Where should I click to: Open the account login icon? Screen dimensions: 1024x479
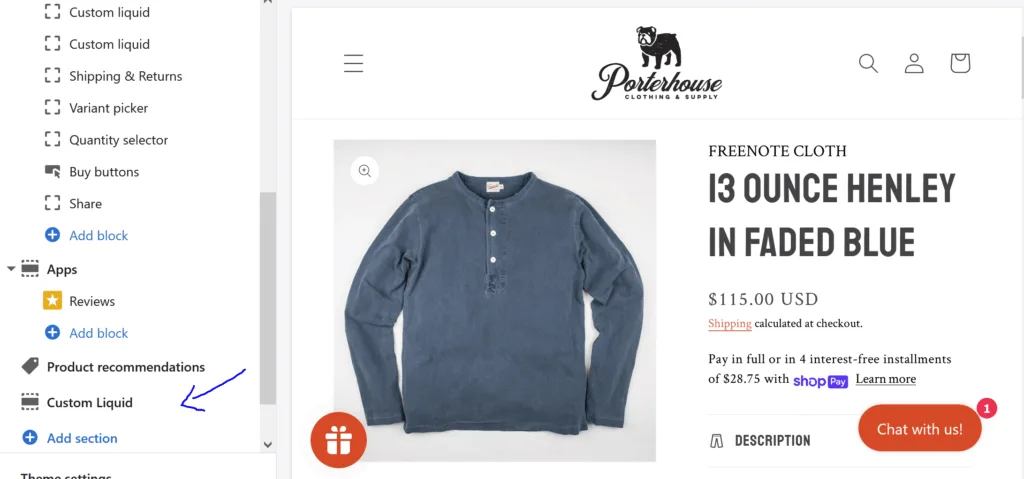[914, 63]
